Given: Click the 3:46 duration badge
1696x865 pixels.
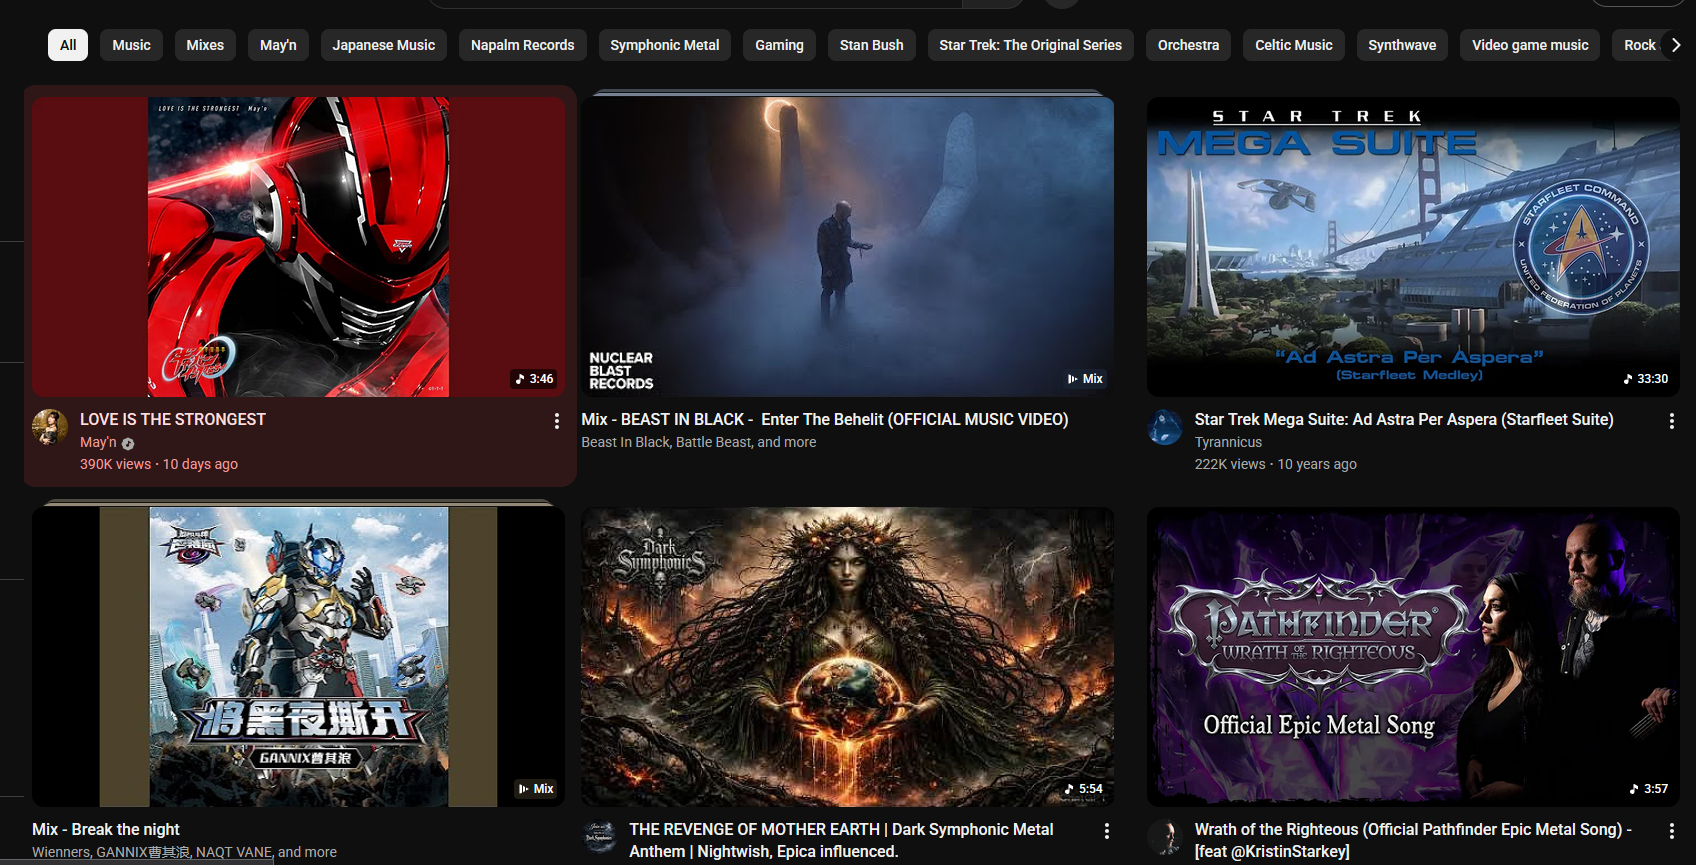Looking at the screenshot, I should pyautogui.click(x=534, y=379).
